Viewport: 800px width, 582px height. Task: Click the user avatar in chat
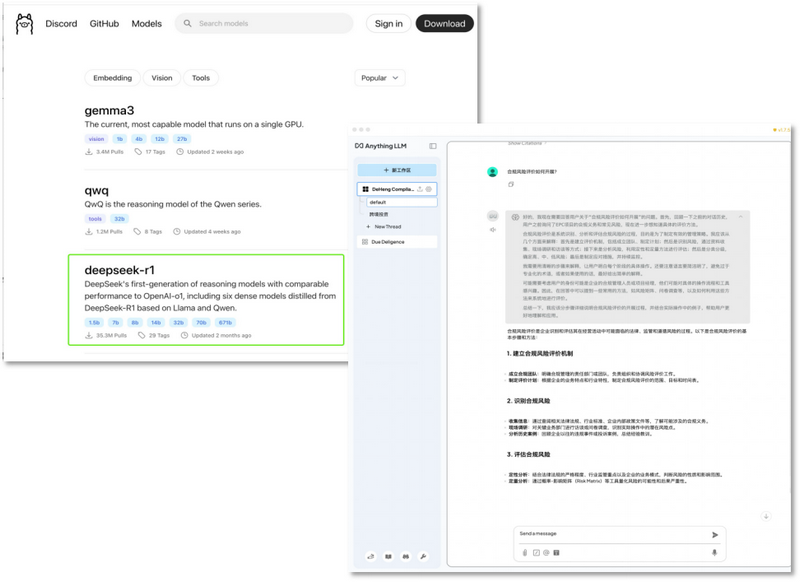click(x=492, y=172)
